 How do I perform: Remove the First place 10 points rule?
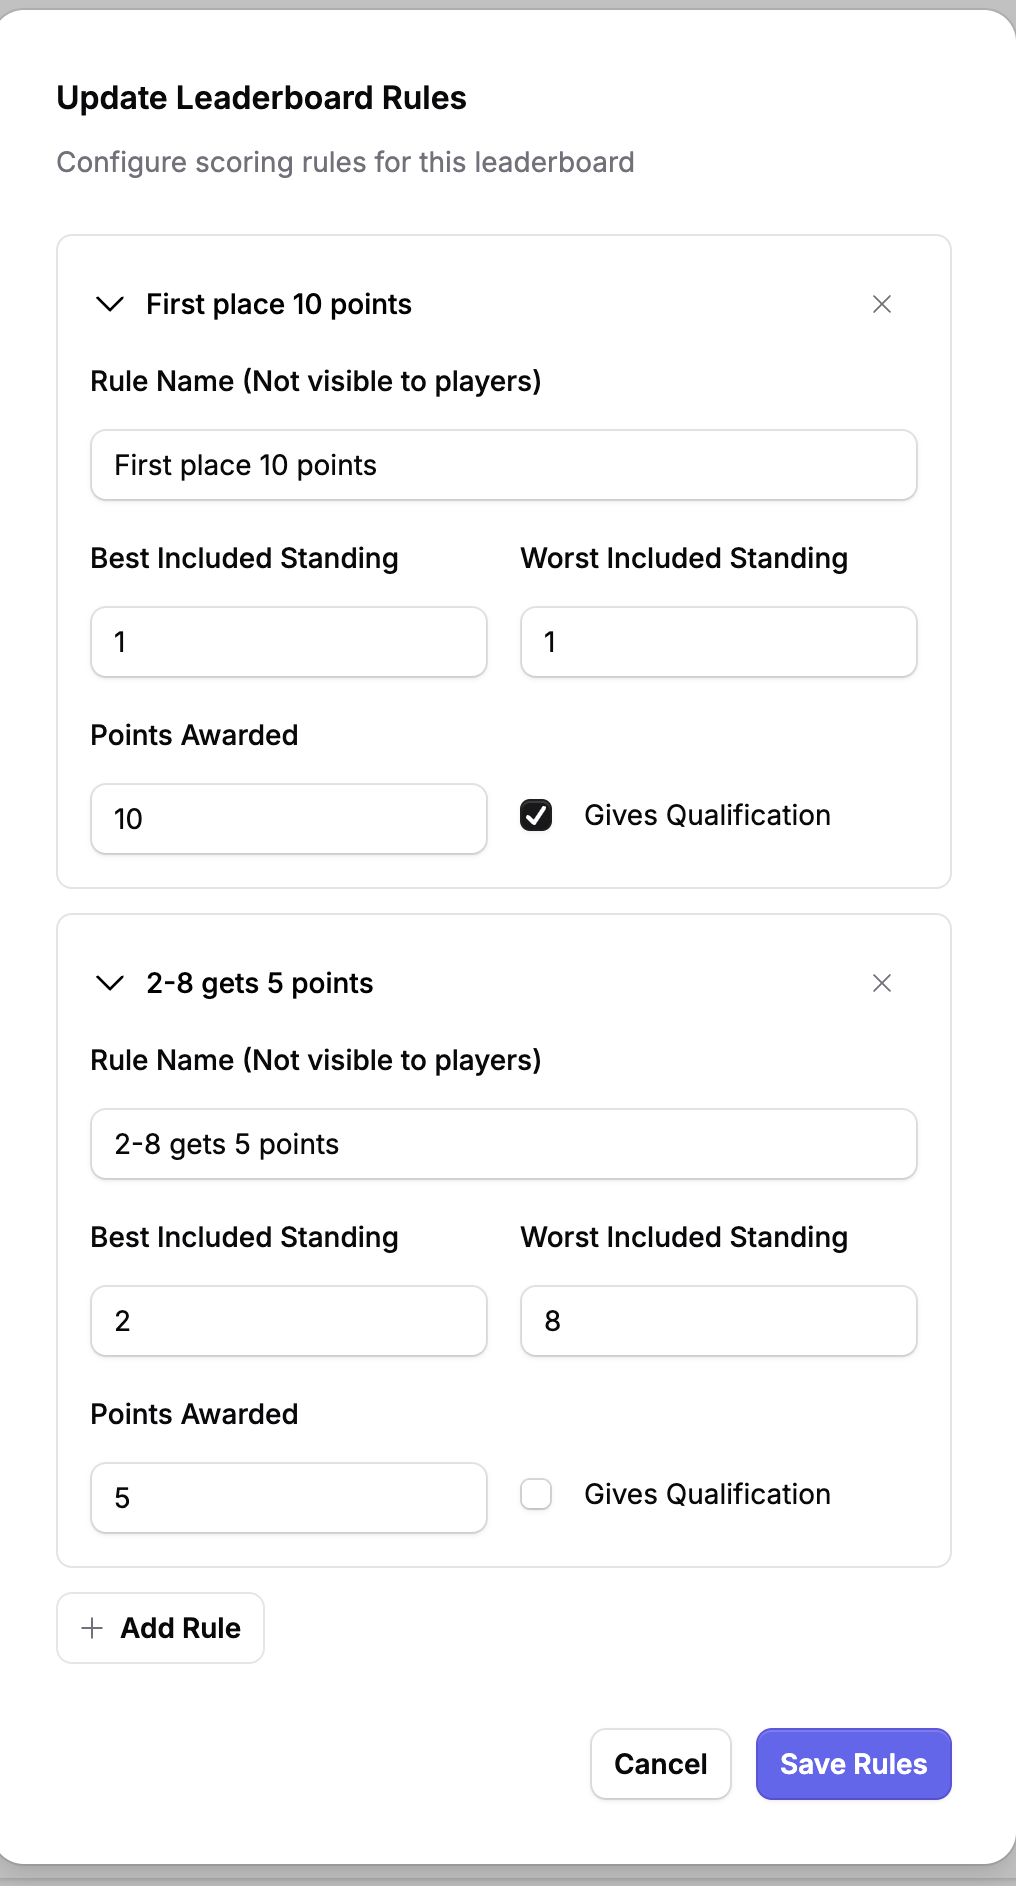(x=881, y=304)
